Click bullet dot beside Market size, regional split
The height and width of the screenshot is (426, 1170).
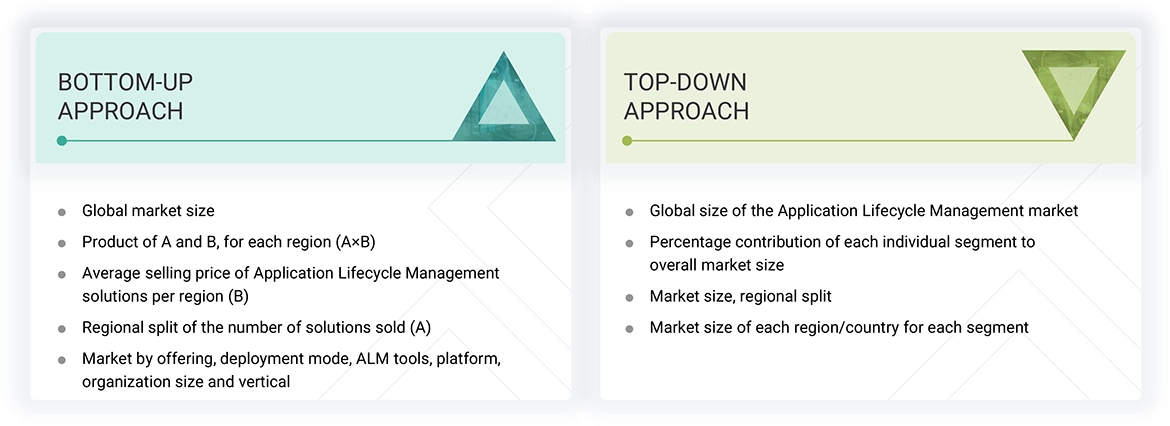tap(629, 297)
